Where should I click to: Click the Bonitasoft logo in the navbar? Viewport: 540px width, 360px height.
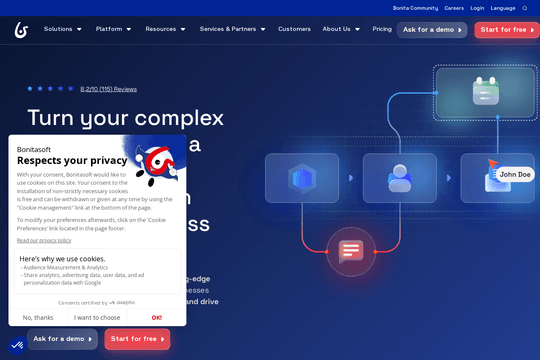(21, 30)
